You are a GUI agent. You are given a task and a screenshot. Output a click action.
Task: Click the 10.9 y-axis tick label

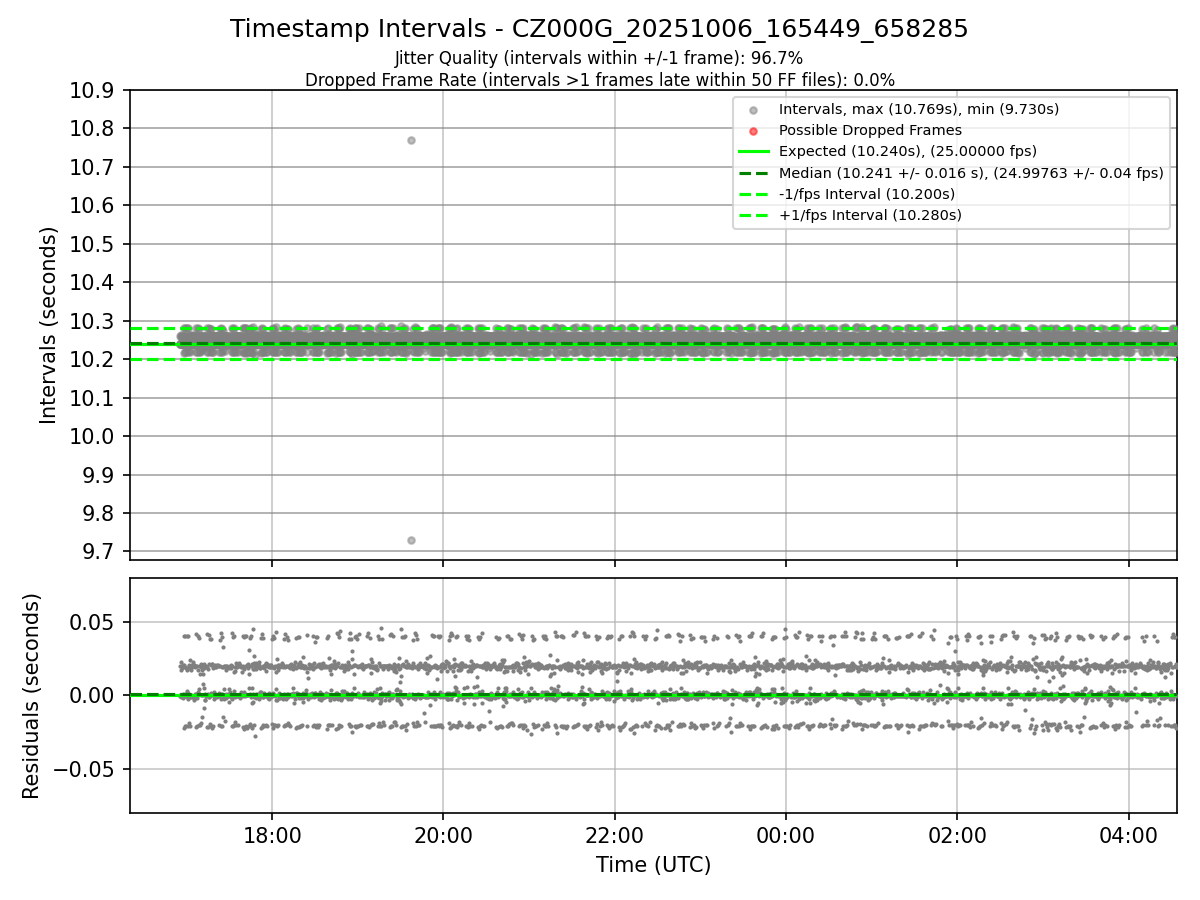[94, 91]
